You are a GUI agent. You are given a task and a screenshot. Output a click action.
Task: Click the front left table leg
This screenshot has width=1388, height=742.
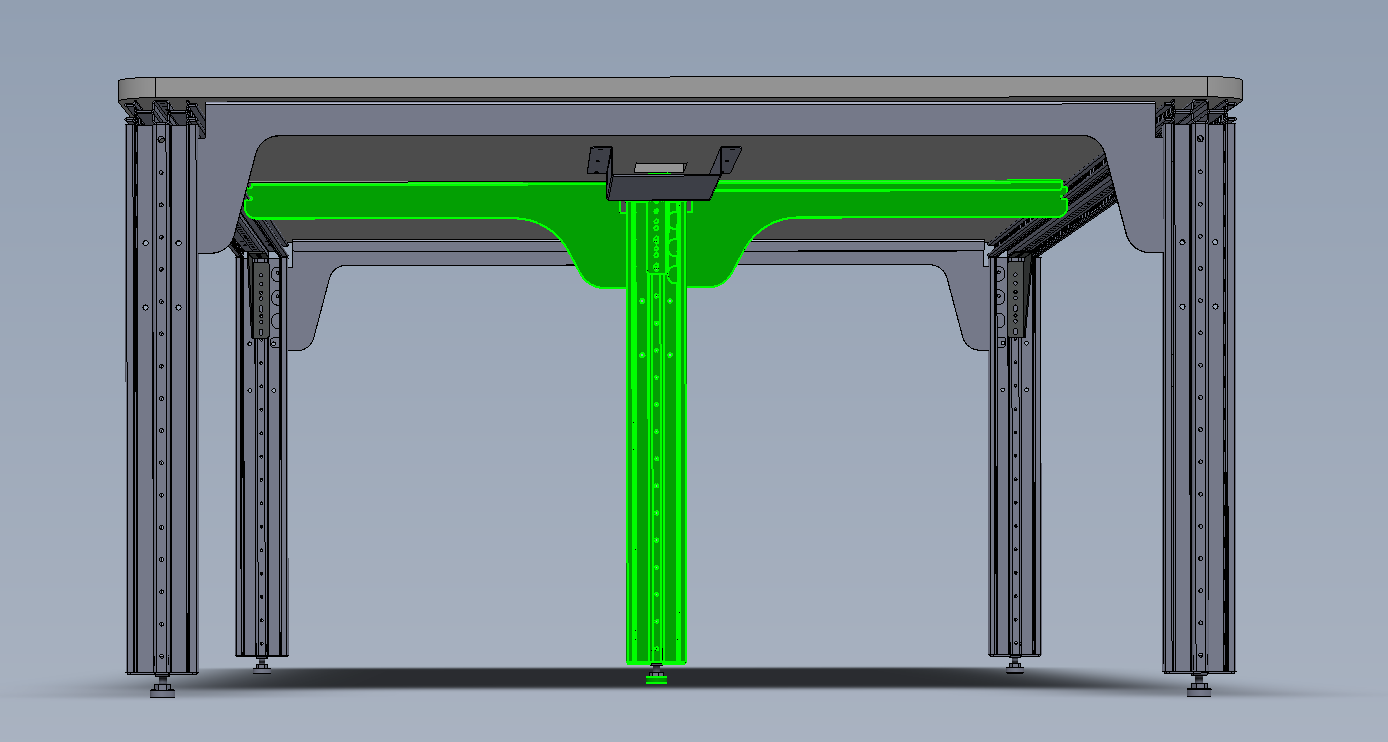click(160, 400)
